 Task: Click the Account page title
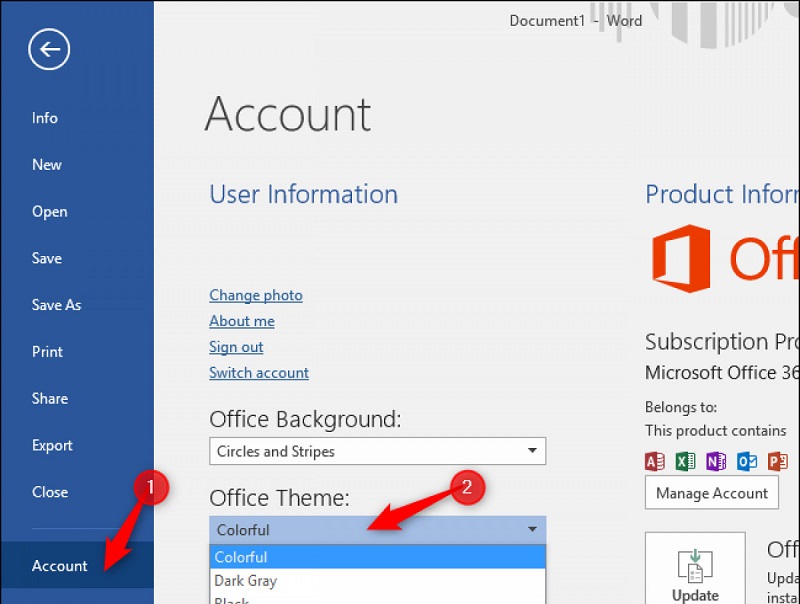click(288, 114)
